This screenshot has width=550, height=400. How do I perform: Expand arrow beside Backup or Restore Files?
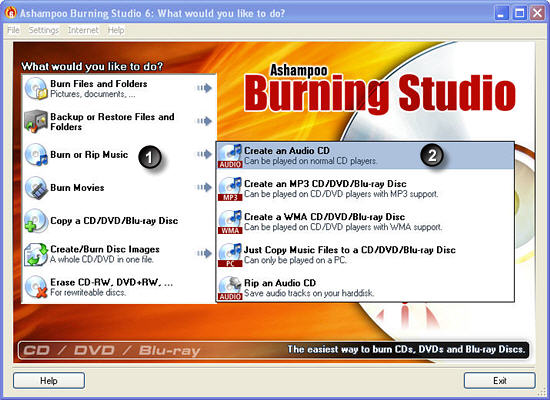pyautogui.click(x=204, y=121)
